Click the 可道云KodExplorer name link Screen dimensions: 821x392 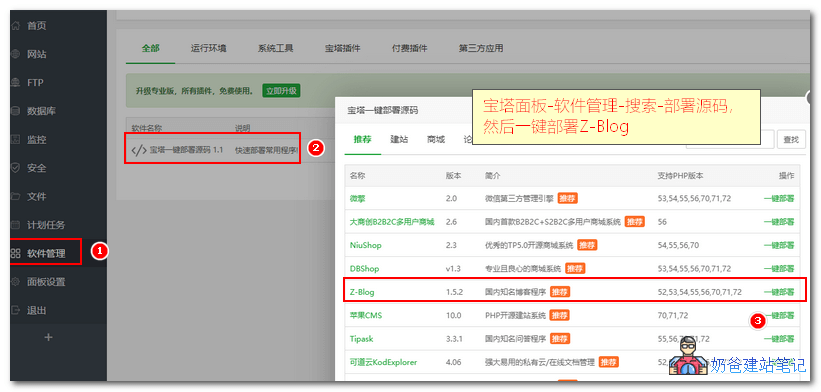point(383,362)
